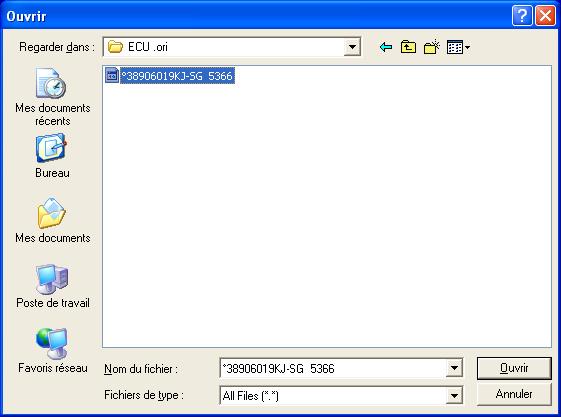Open the view menu icon
The width and height of the screenshot is (561, 417).
coord(458,47)
